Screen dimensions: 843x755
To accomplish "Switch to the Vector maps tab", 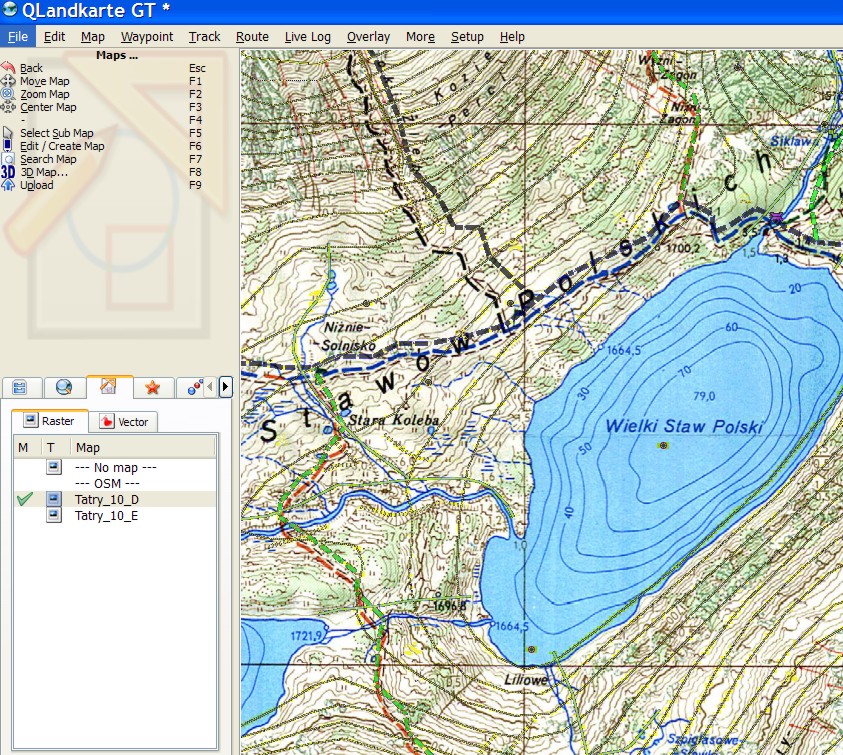I will pos(124,421).
